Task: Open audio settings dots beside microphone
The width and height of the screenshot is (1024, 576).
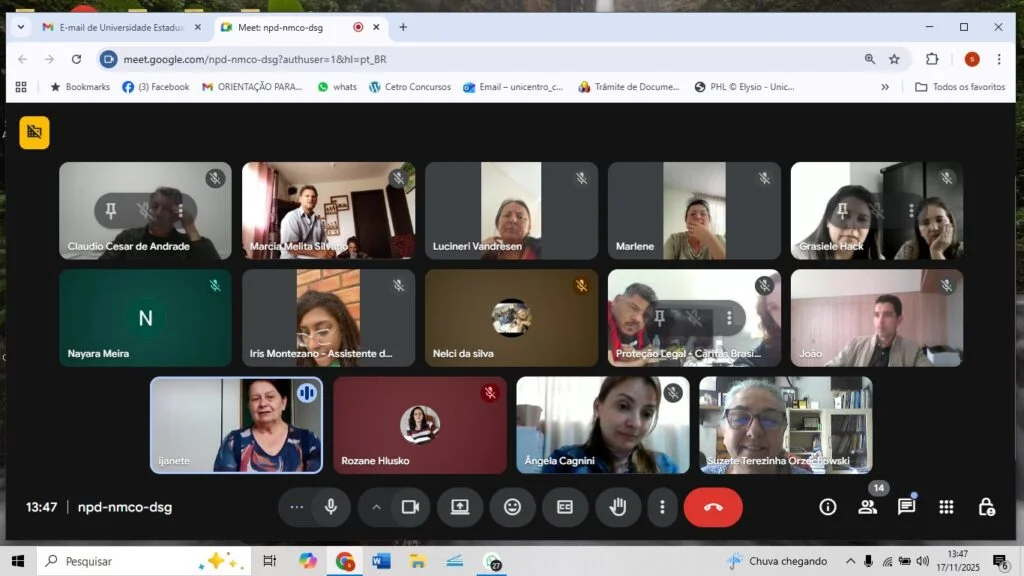Action: [x=296, y=507]
